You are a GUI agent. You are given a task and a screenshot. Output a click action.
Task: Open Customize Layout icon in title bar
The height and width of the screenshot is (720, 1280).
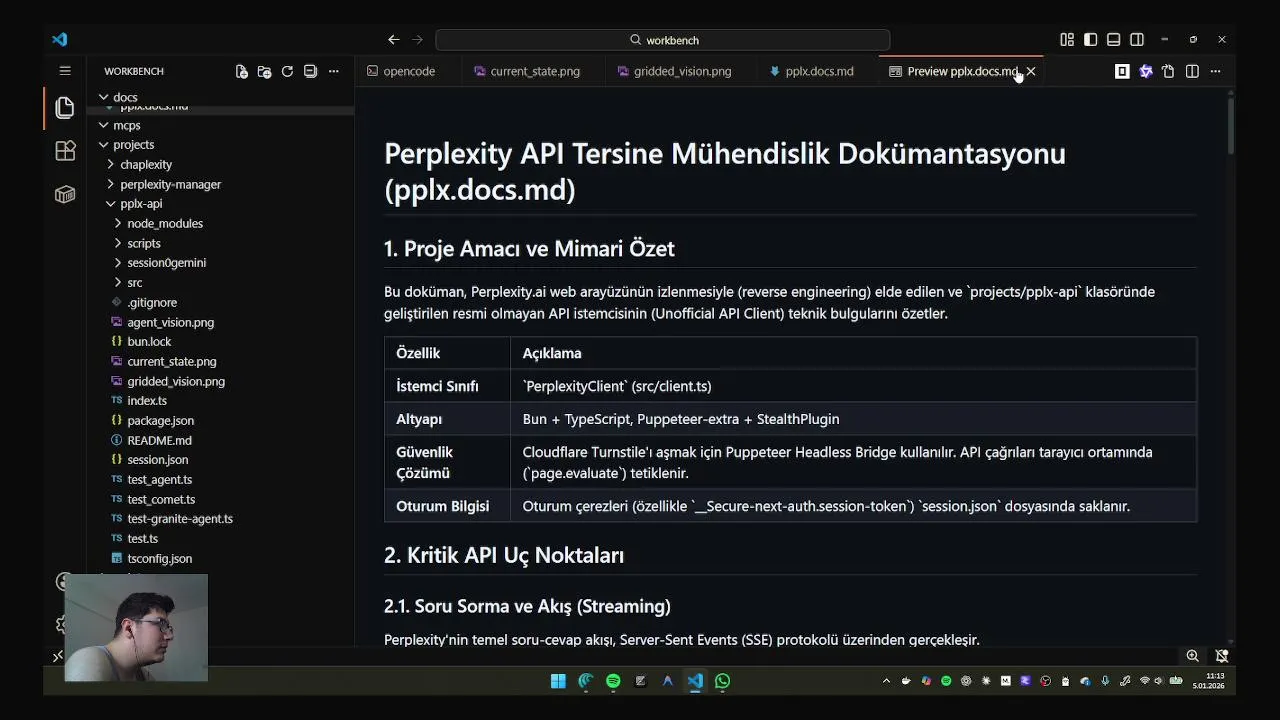coord(1067,40)
